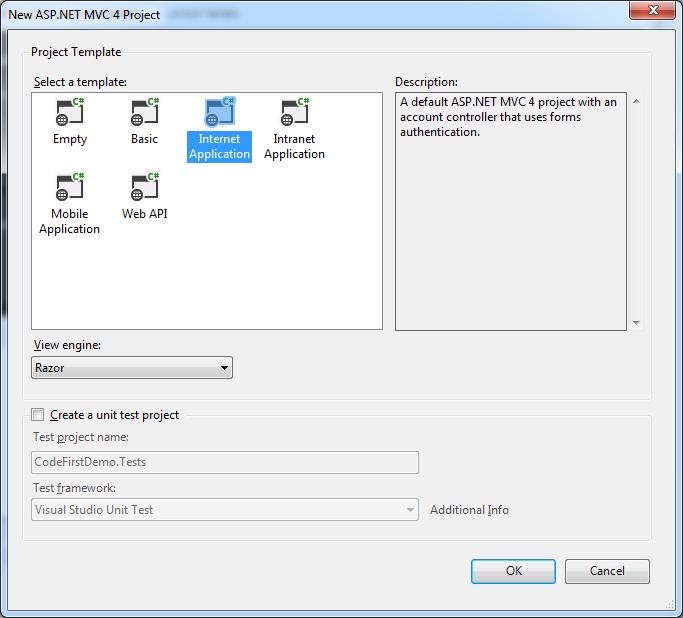Select the Internet Application template icon
The width and height of the screenshot is (683, 618).
(x=219, y=113)
